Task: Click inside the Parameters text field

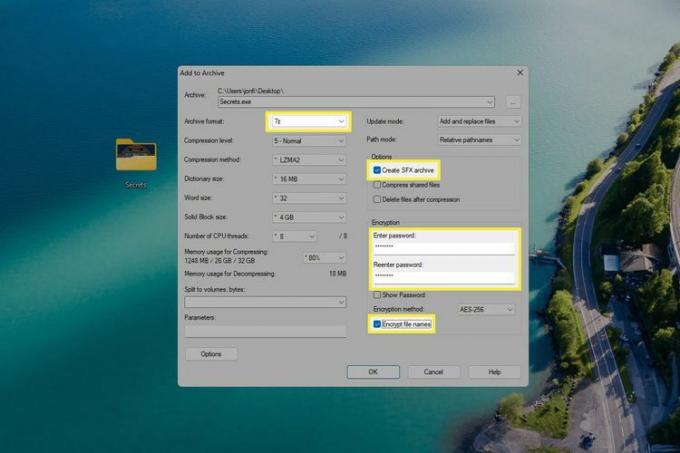Action: click(x=265, y=331)
